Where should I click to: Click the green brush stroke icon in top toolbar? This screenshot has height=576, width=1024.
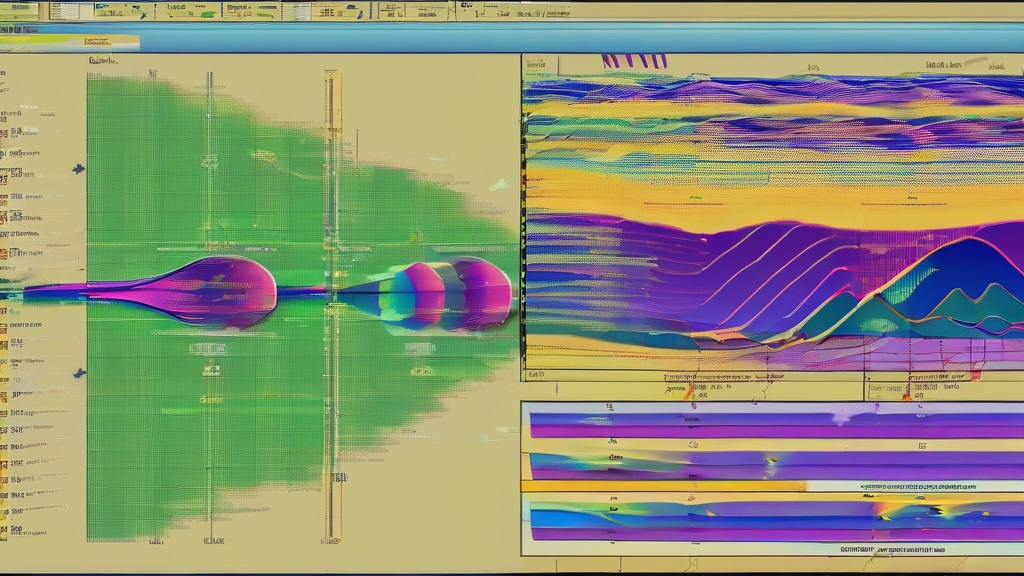pyautogui.click(x=208, y=14)
